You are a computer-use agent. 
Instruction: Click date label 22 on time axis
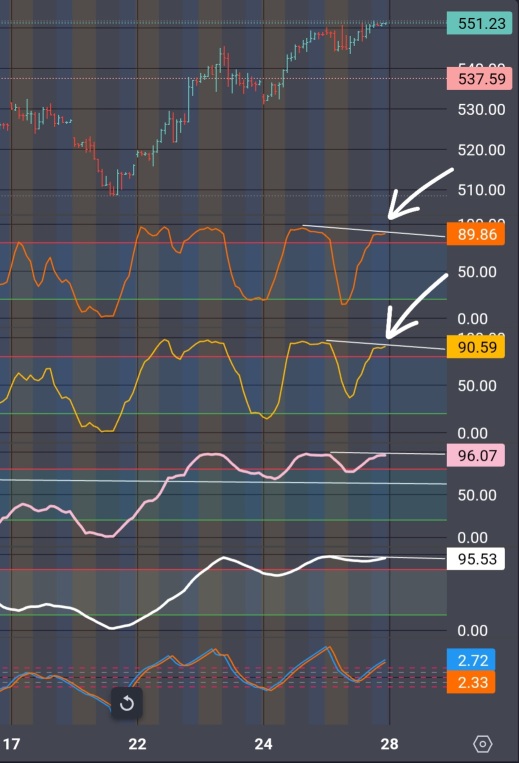[x=137, y=744]
